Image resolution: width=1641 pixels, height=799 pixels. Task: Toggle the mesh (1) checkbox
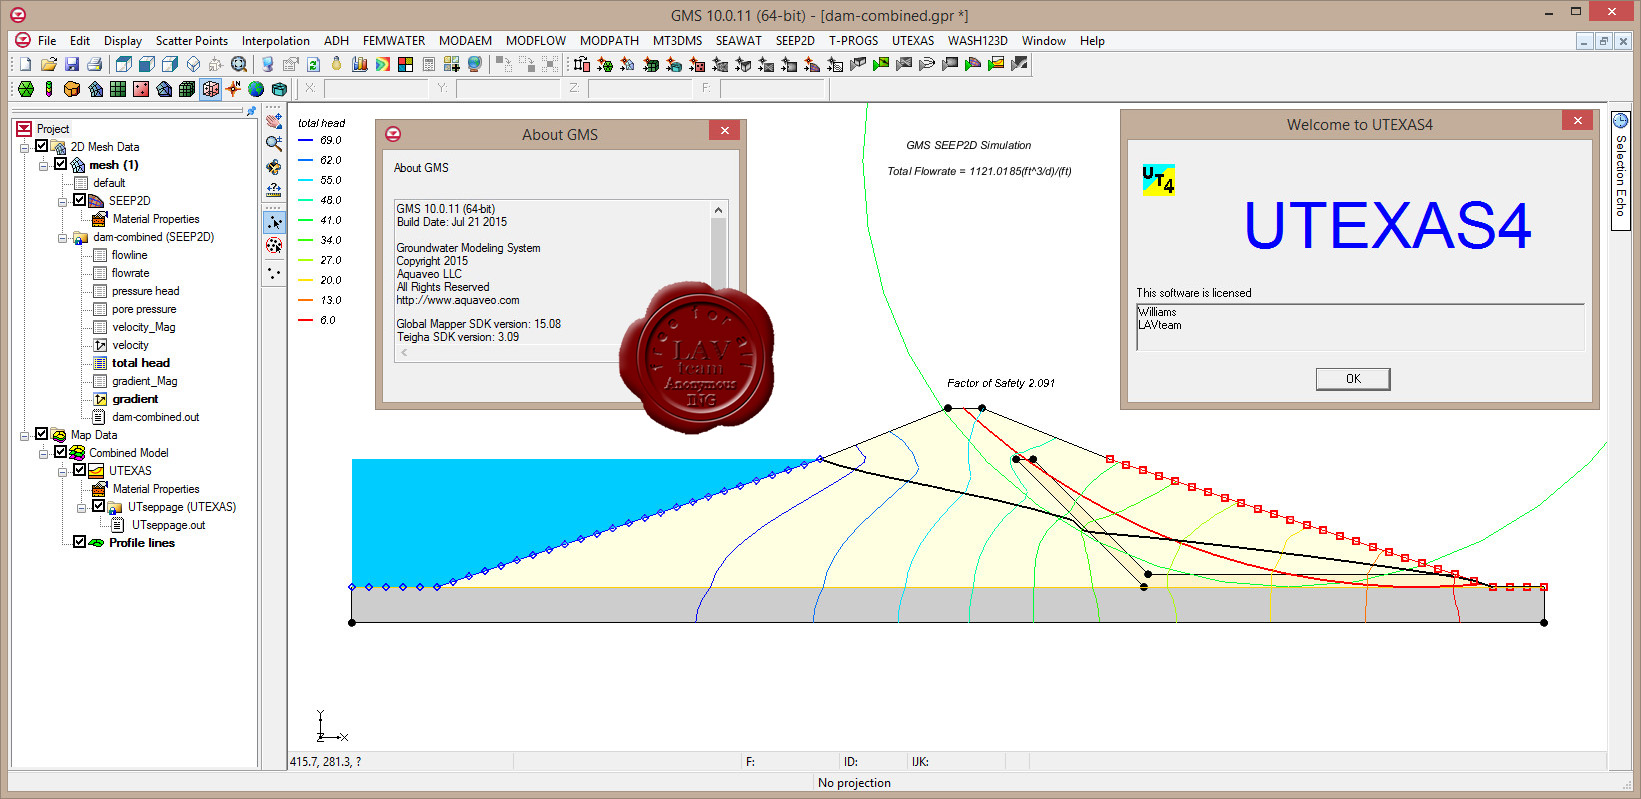coord(60,164)
